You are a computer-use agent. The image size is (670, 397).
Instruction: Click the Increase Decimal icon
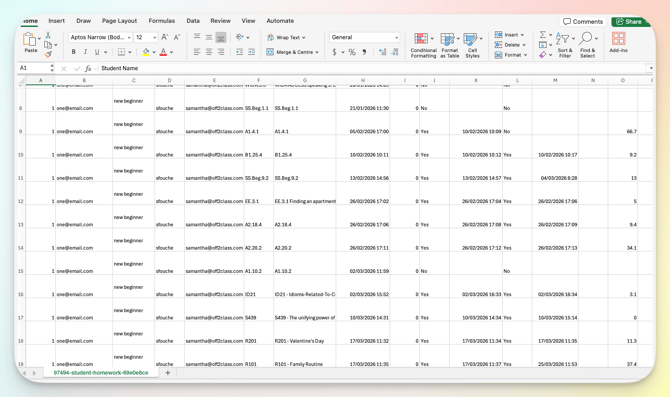coord(382,52)
